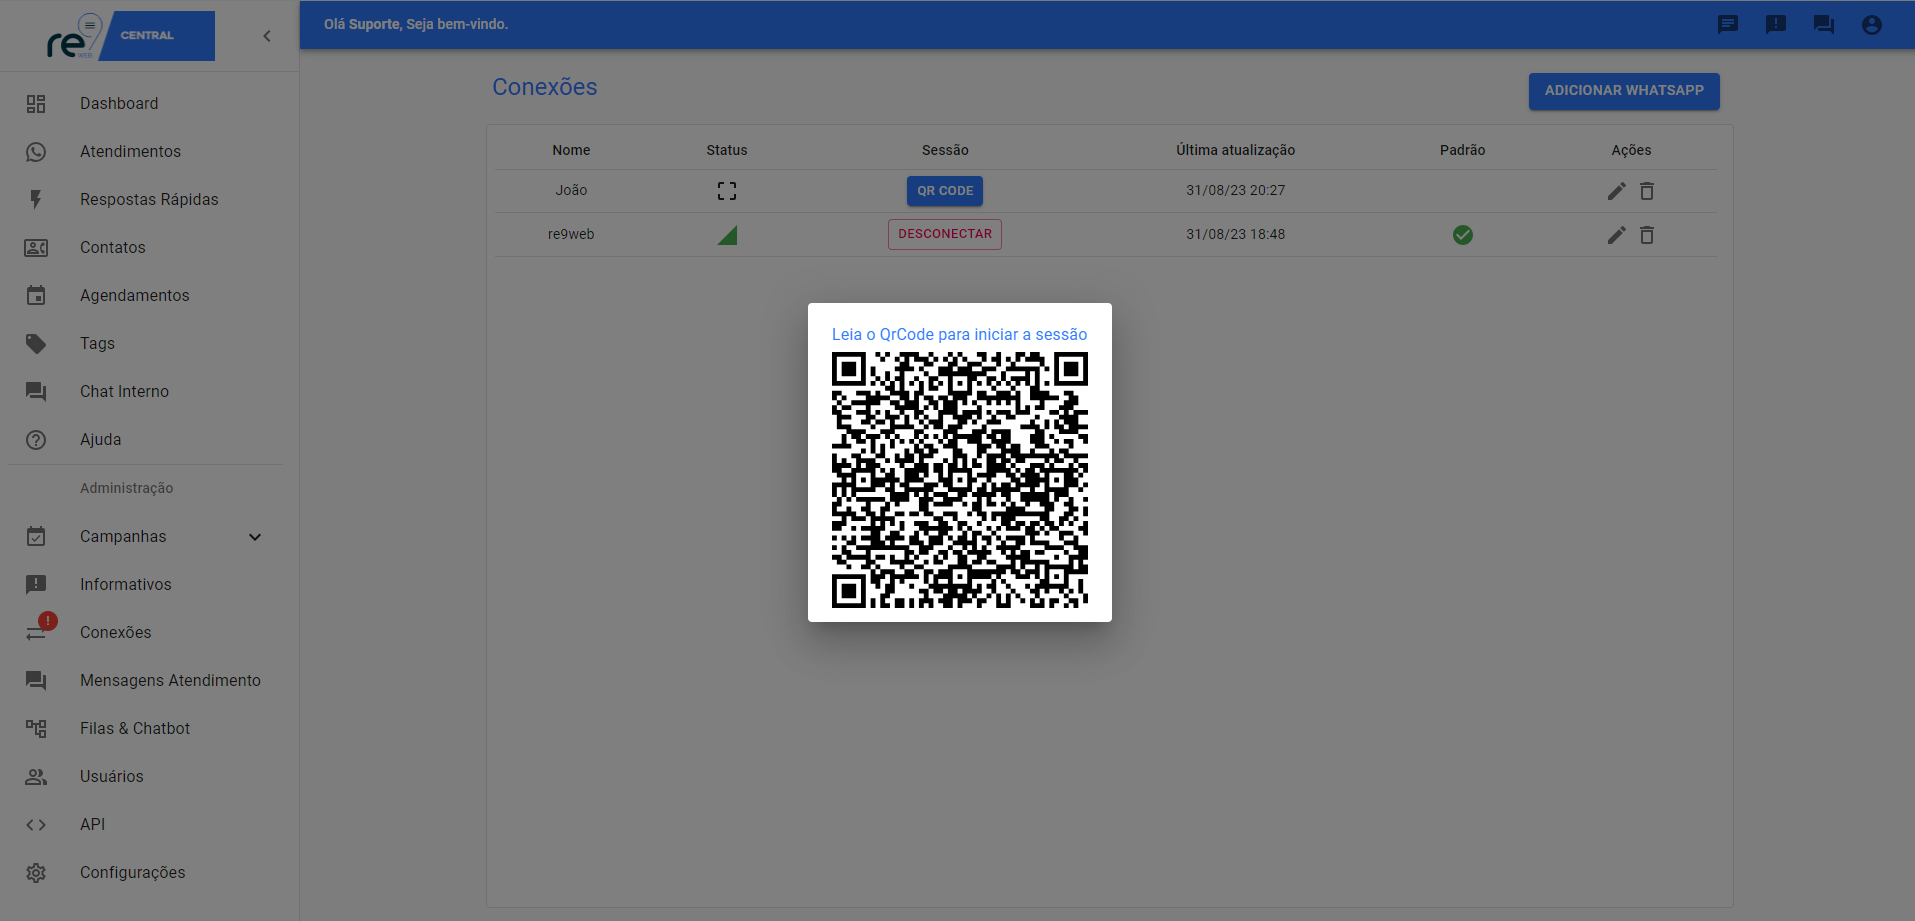Open Agendamentos in the sidebar

click(150, 296)
